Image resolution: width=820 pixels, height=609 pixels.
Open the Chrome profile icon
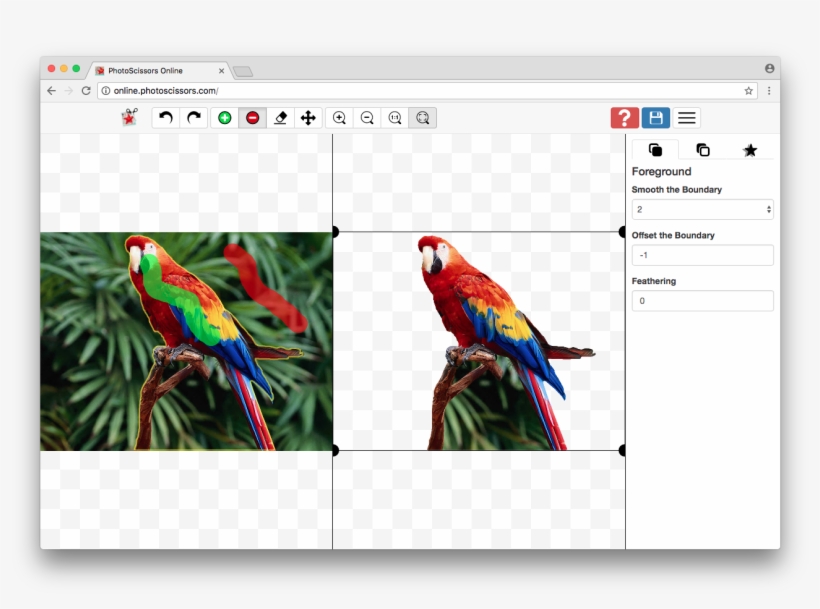pyautogui.click(x=769, y=68)
